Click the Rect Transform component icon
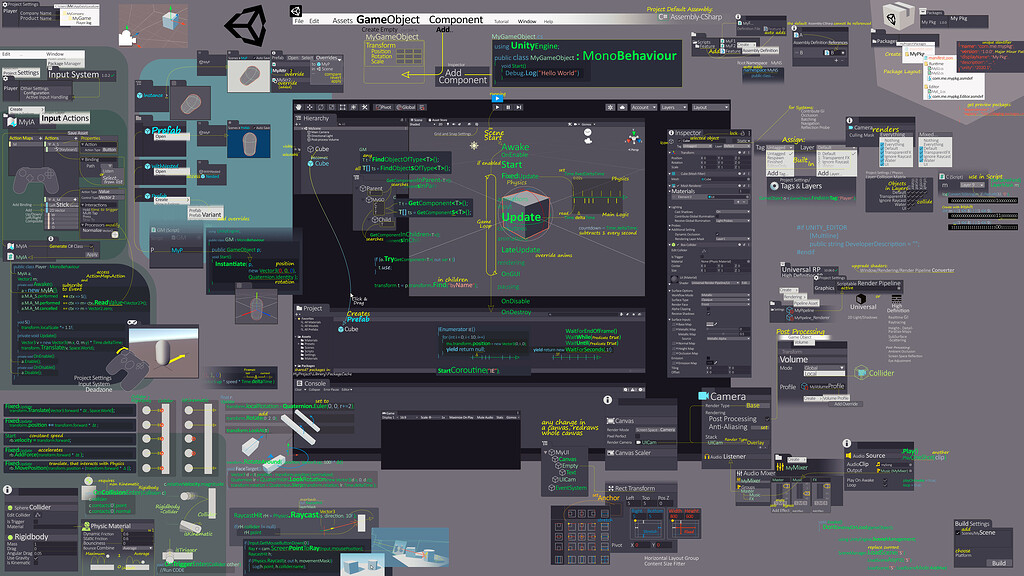 tap(610, 488)
